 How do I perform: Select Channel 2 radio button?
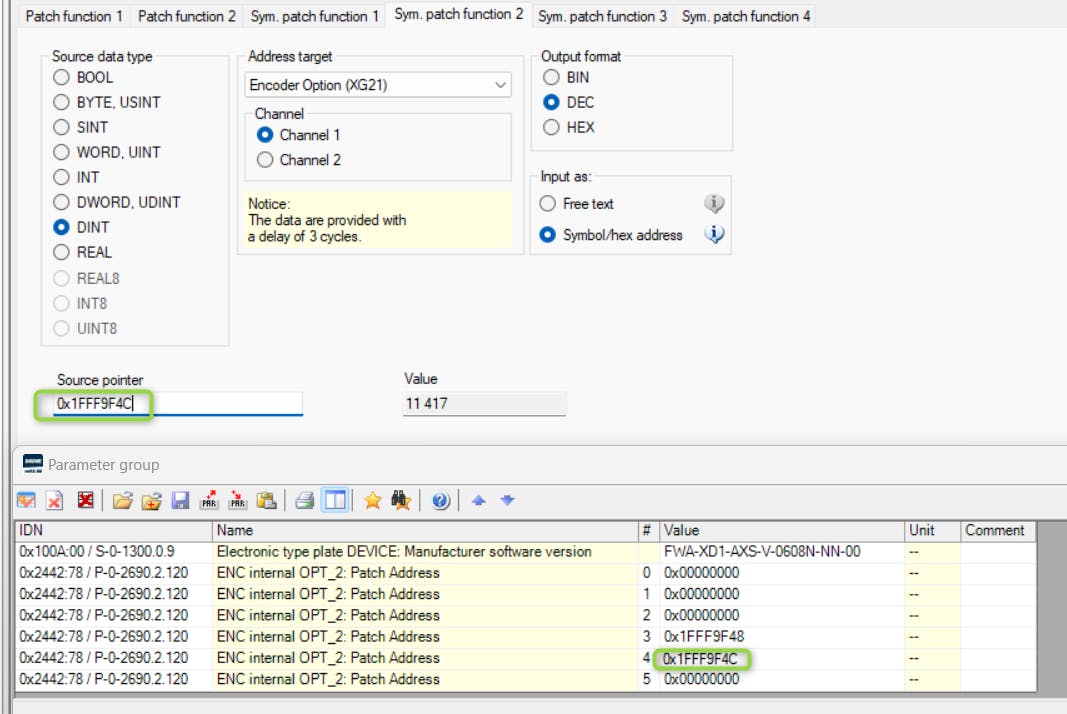click(265, 160)
